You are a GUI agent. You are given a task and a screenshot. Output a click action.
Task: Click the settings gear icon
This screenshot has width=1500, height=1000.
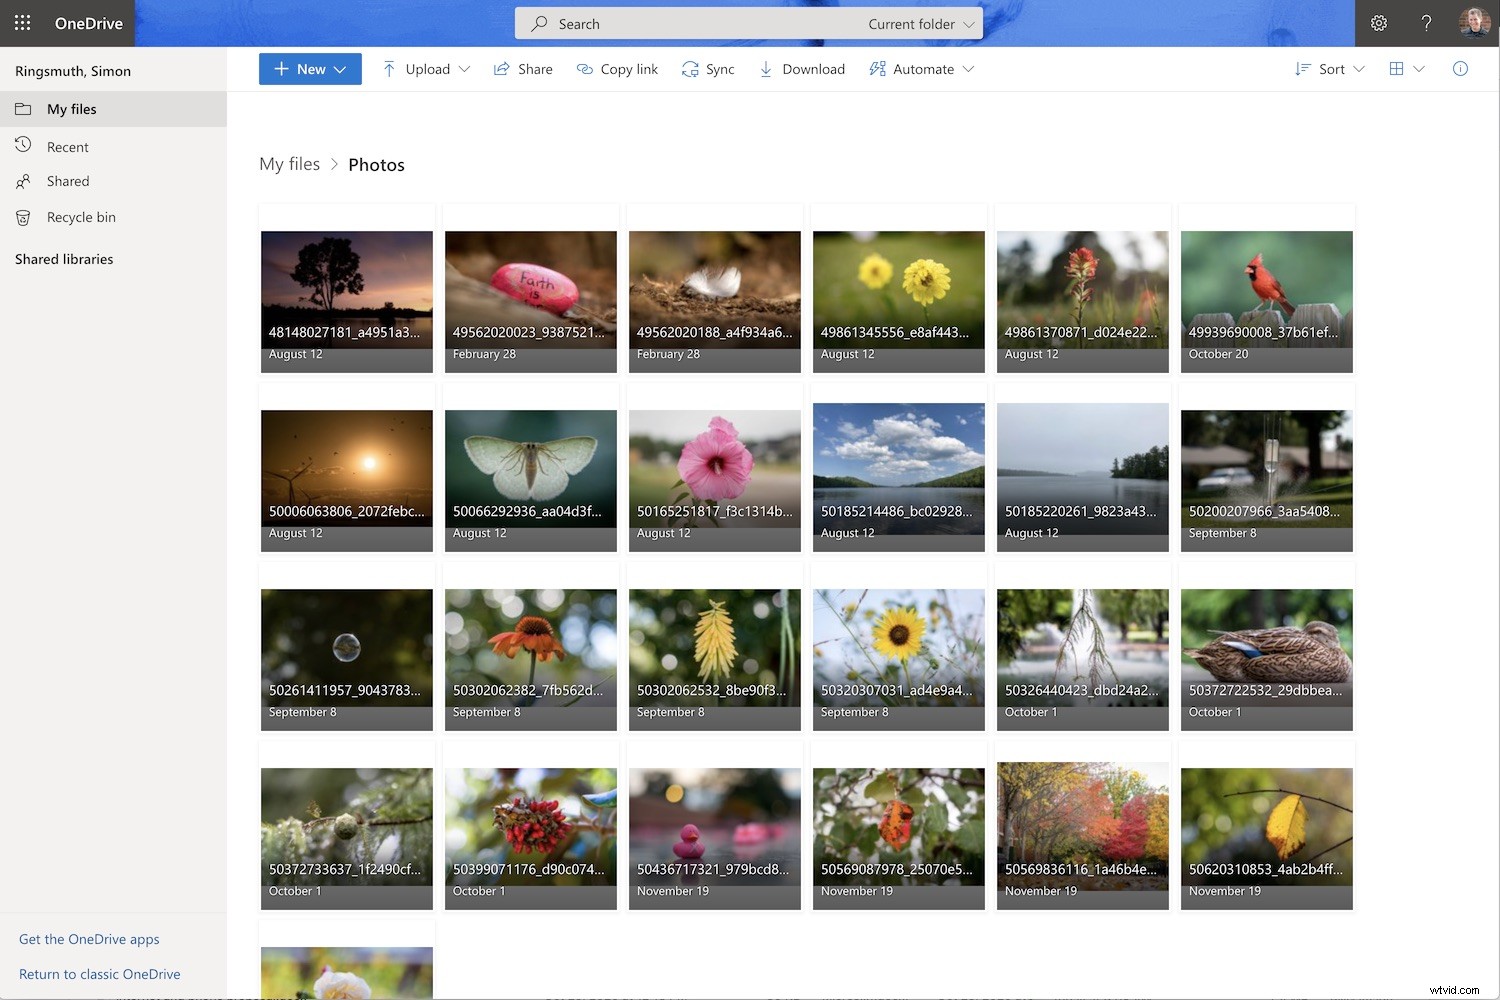coord(1379,22)
